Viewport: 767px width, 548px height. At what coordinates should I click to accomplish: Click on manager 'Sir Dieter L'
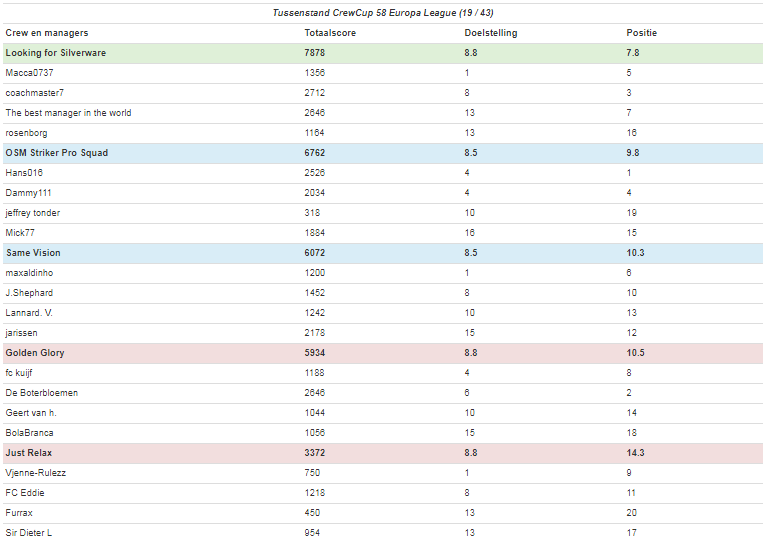click(28, 533)
